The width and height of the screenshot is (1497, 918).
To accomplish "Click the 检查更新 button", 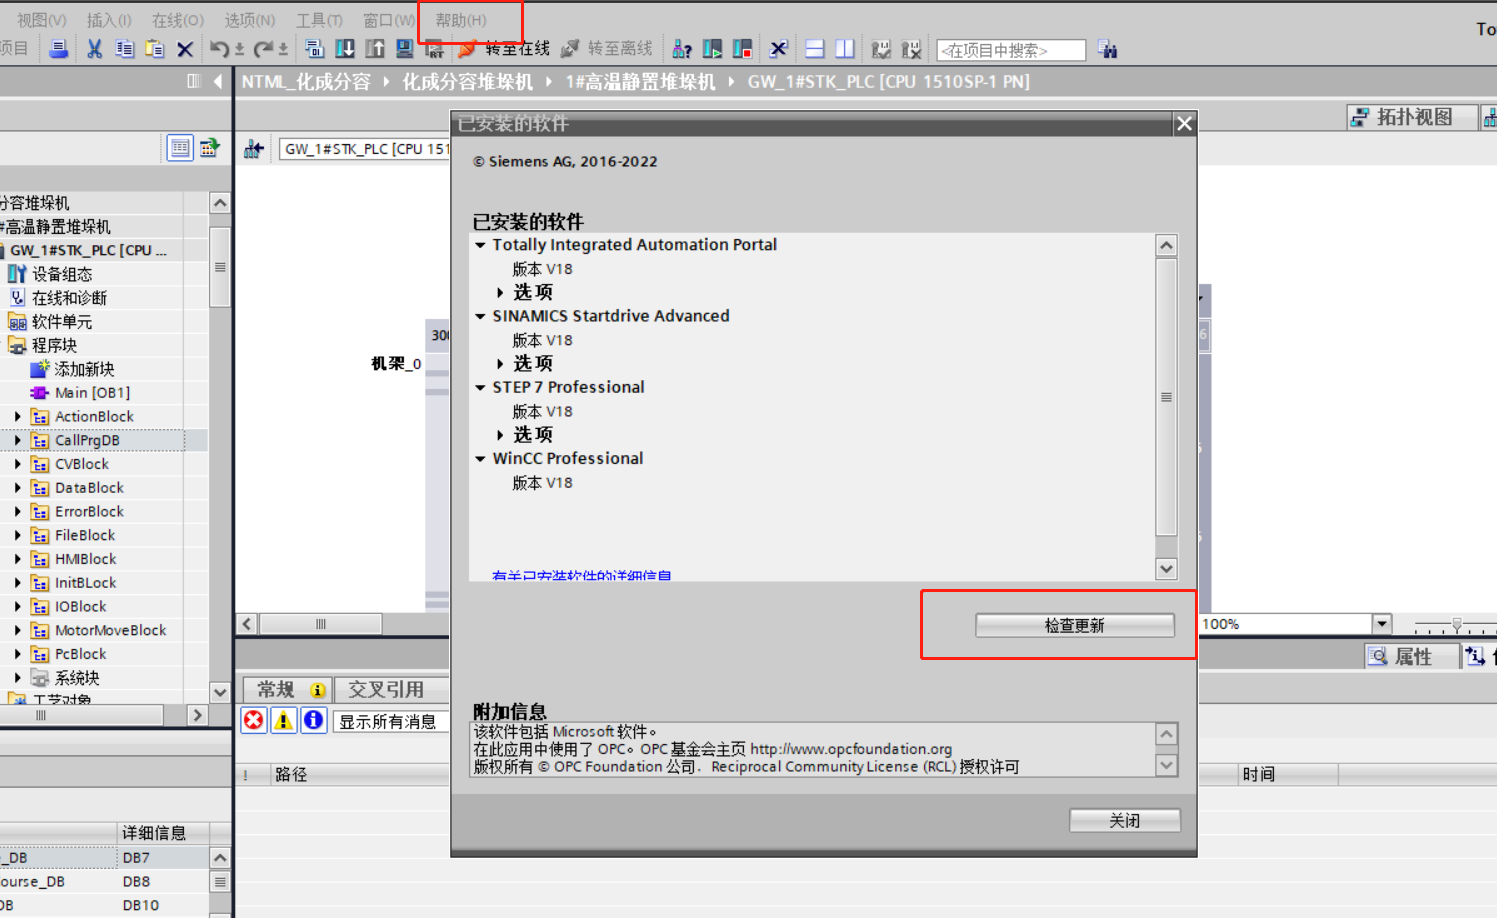I will pos(1074,625).
